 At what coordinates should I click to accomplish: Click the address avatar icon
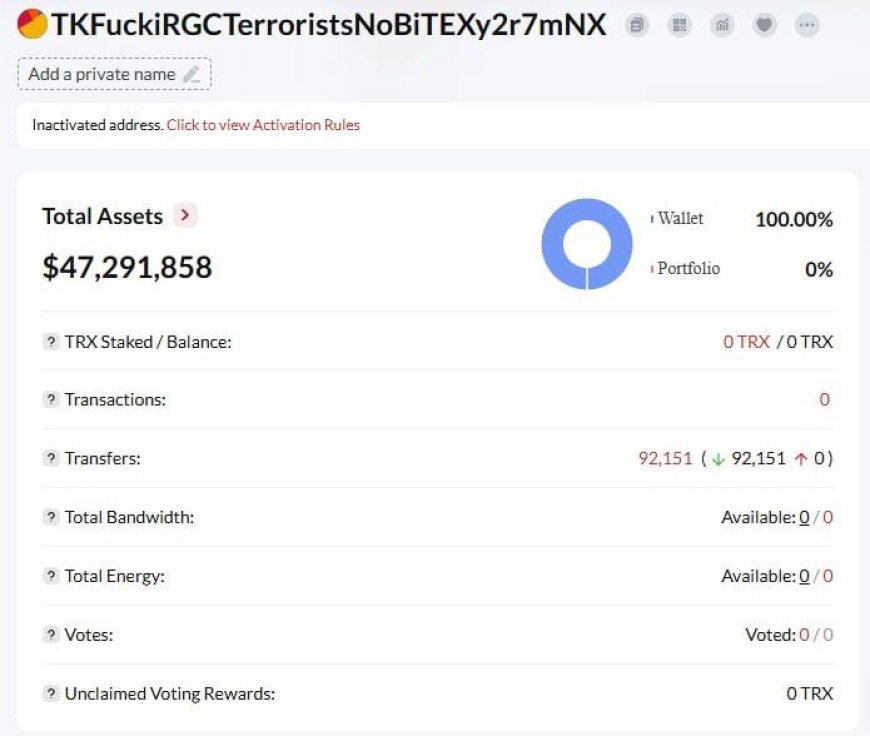tap(32, 24)
